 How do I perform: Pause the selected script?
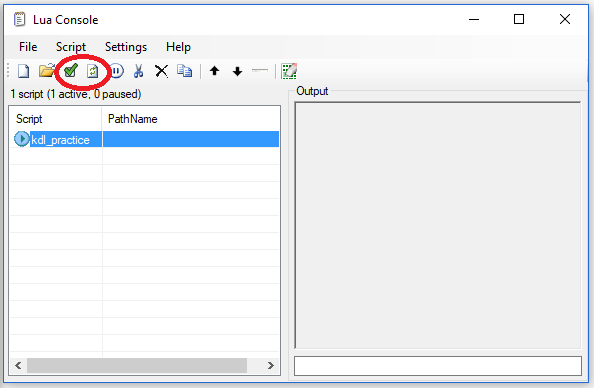[116, 71]
